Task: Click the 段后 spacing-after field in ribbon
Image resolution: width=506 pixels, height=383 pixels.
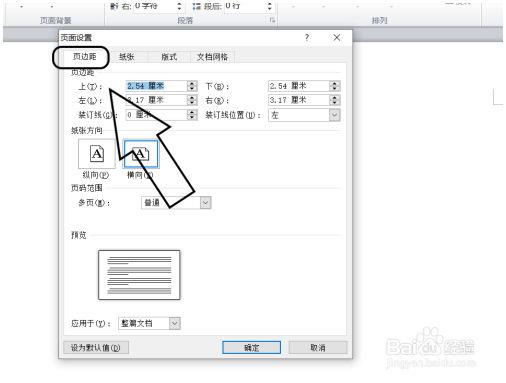Action: [x=245, y=6]
